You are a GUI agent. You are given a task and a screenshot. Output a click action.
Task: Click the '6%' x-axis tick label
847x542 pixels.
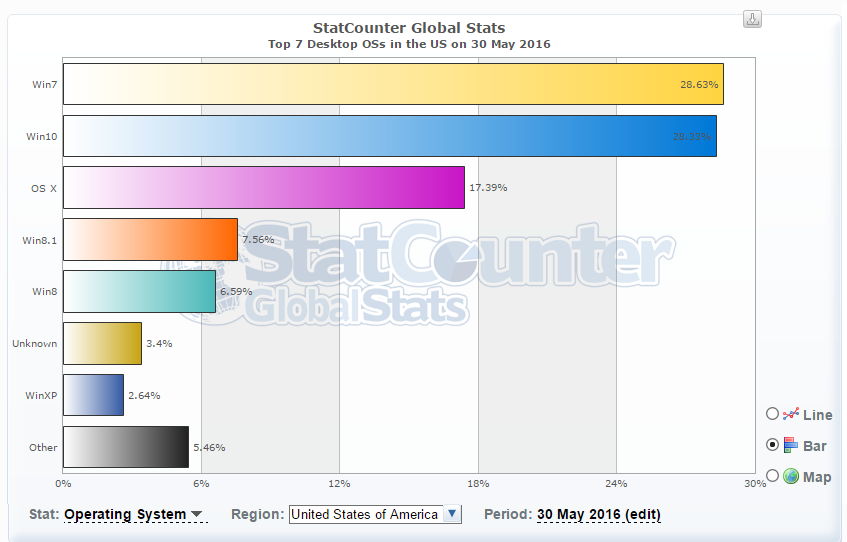click(201, 484)
